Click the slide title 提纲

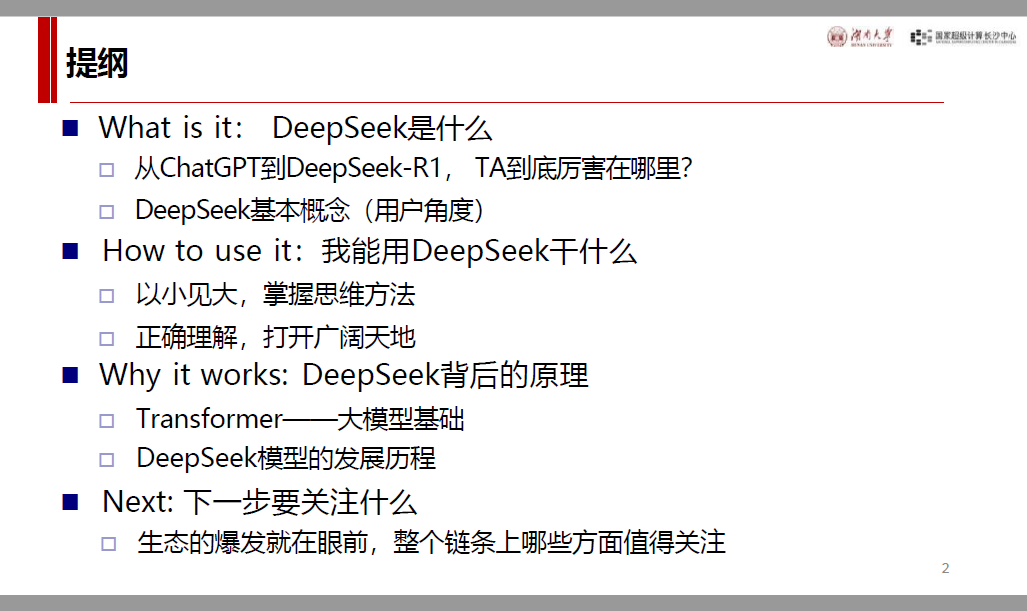tap(96, 64)
